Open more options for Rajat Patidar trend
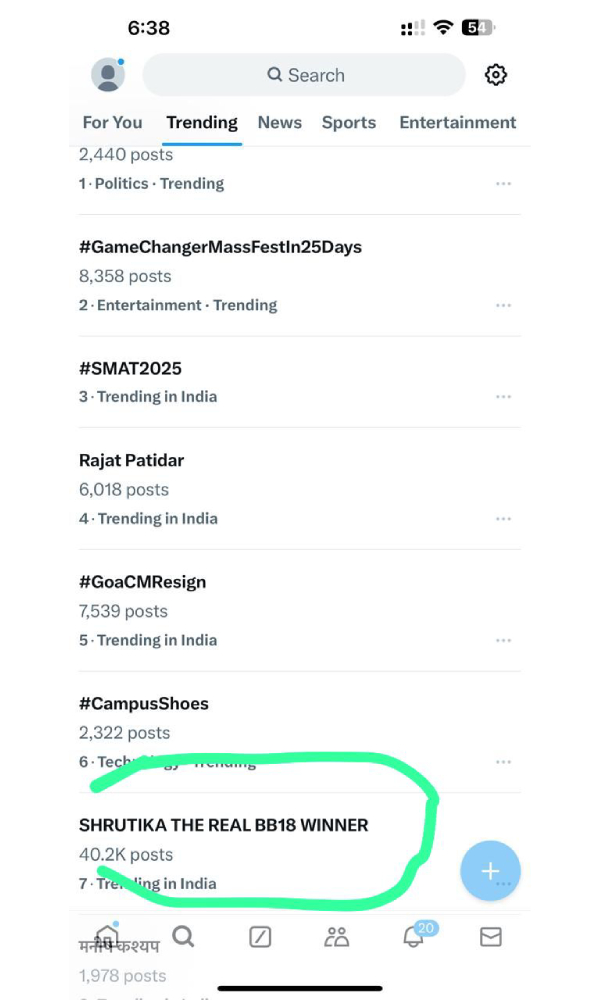600x1000 pixels. click(x=503, y=519)
